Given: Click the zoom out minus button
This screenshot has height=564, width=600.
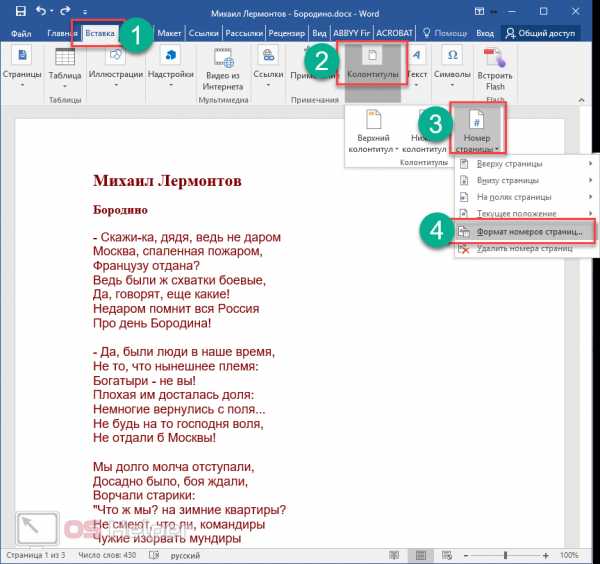Looking at the screenshot, I should point(466,556).
